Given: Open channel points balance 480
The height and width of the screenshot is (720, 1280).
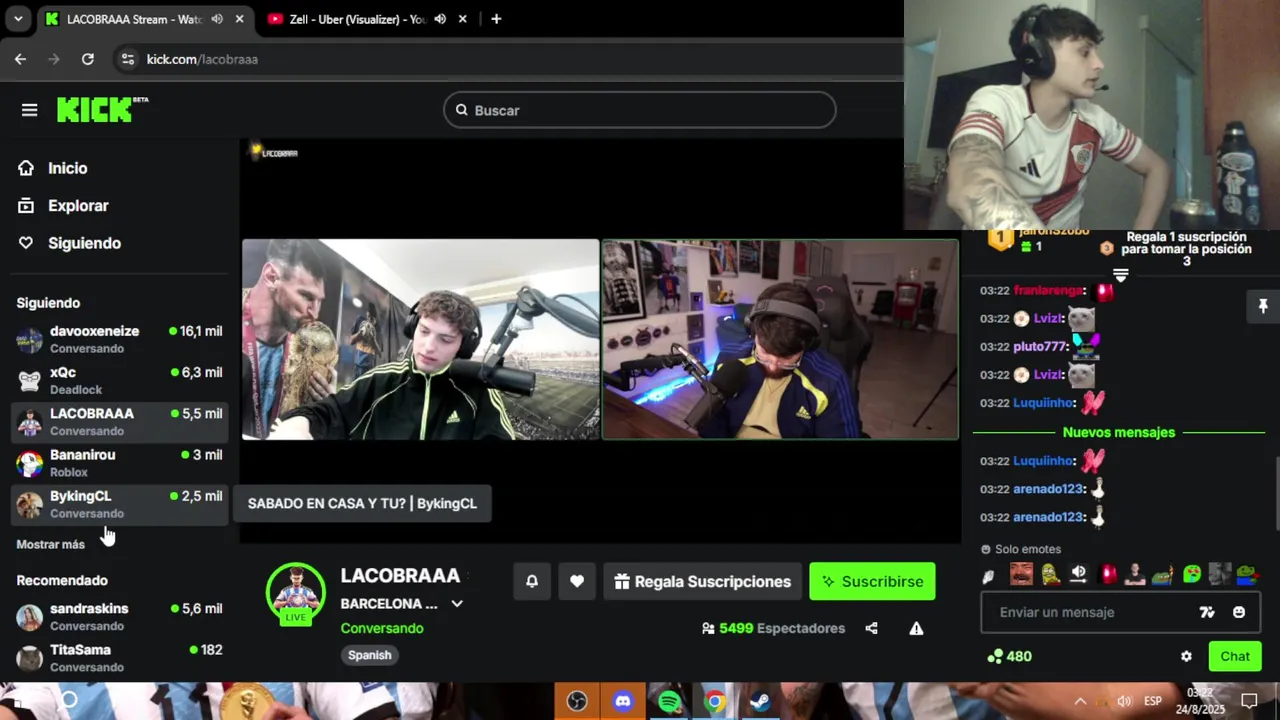Looking at the screenshot, I should click(1009, 656).
